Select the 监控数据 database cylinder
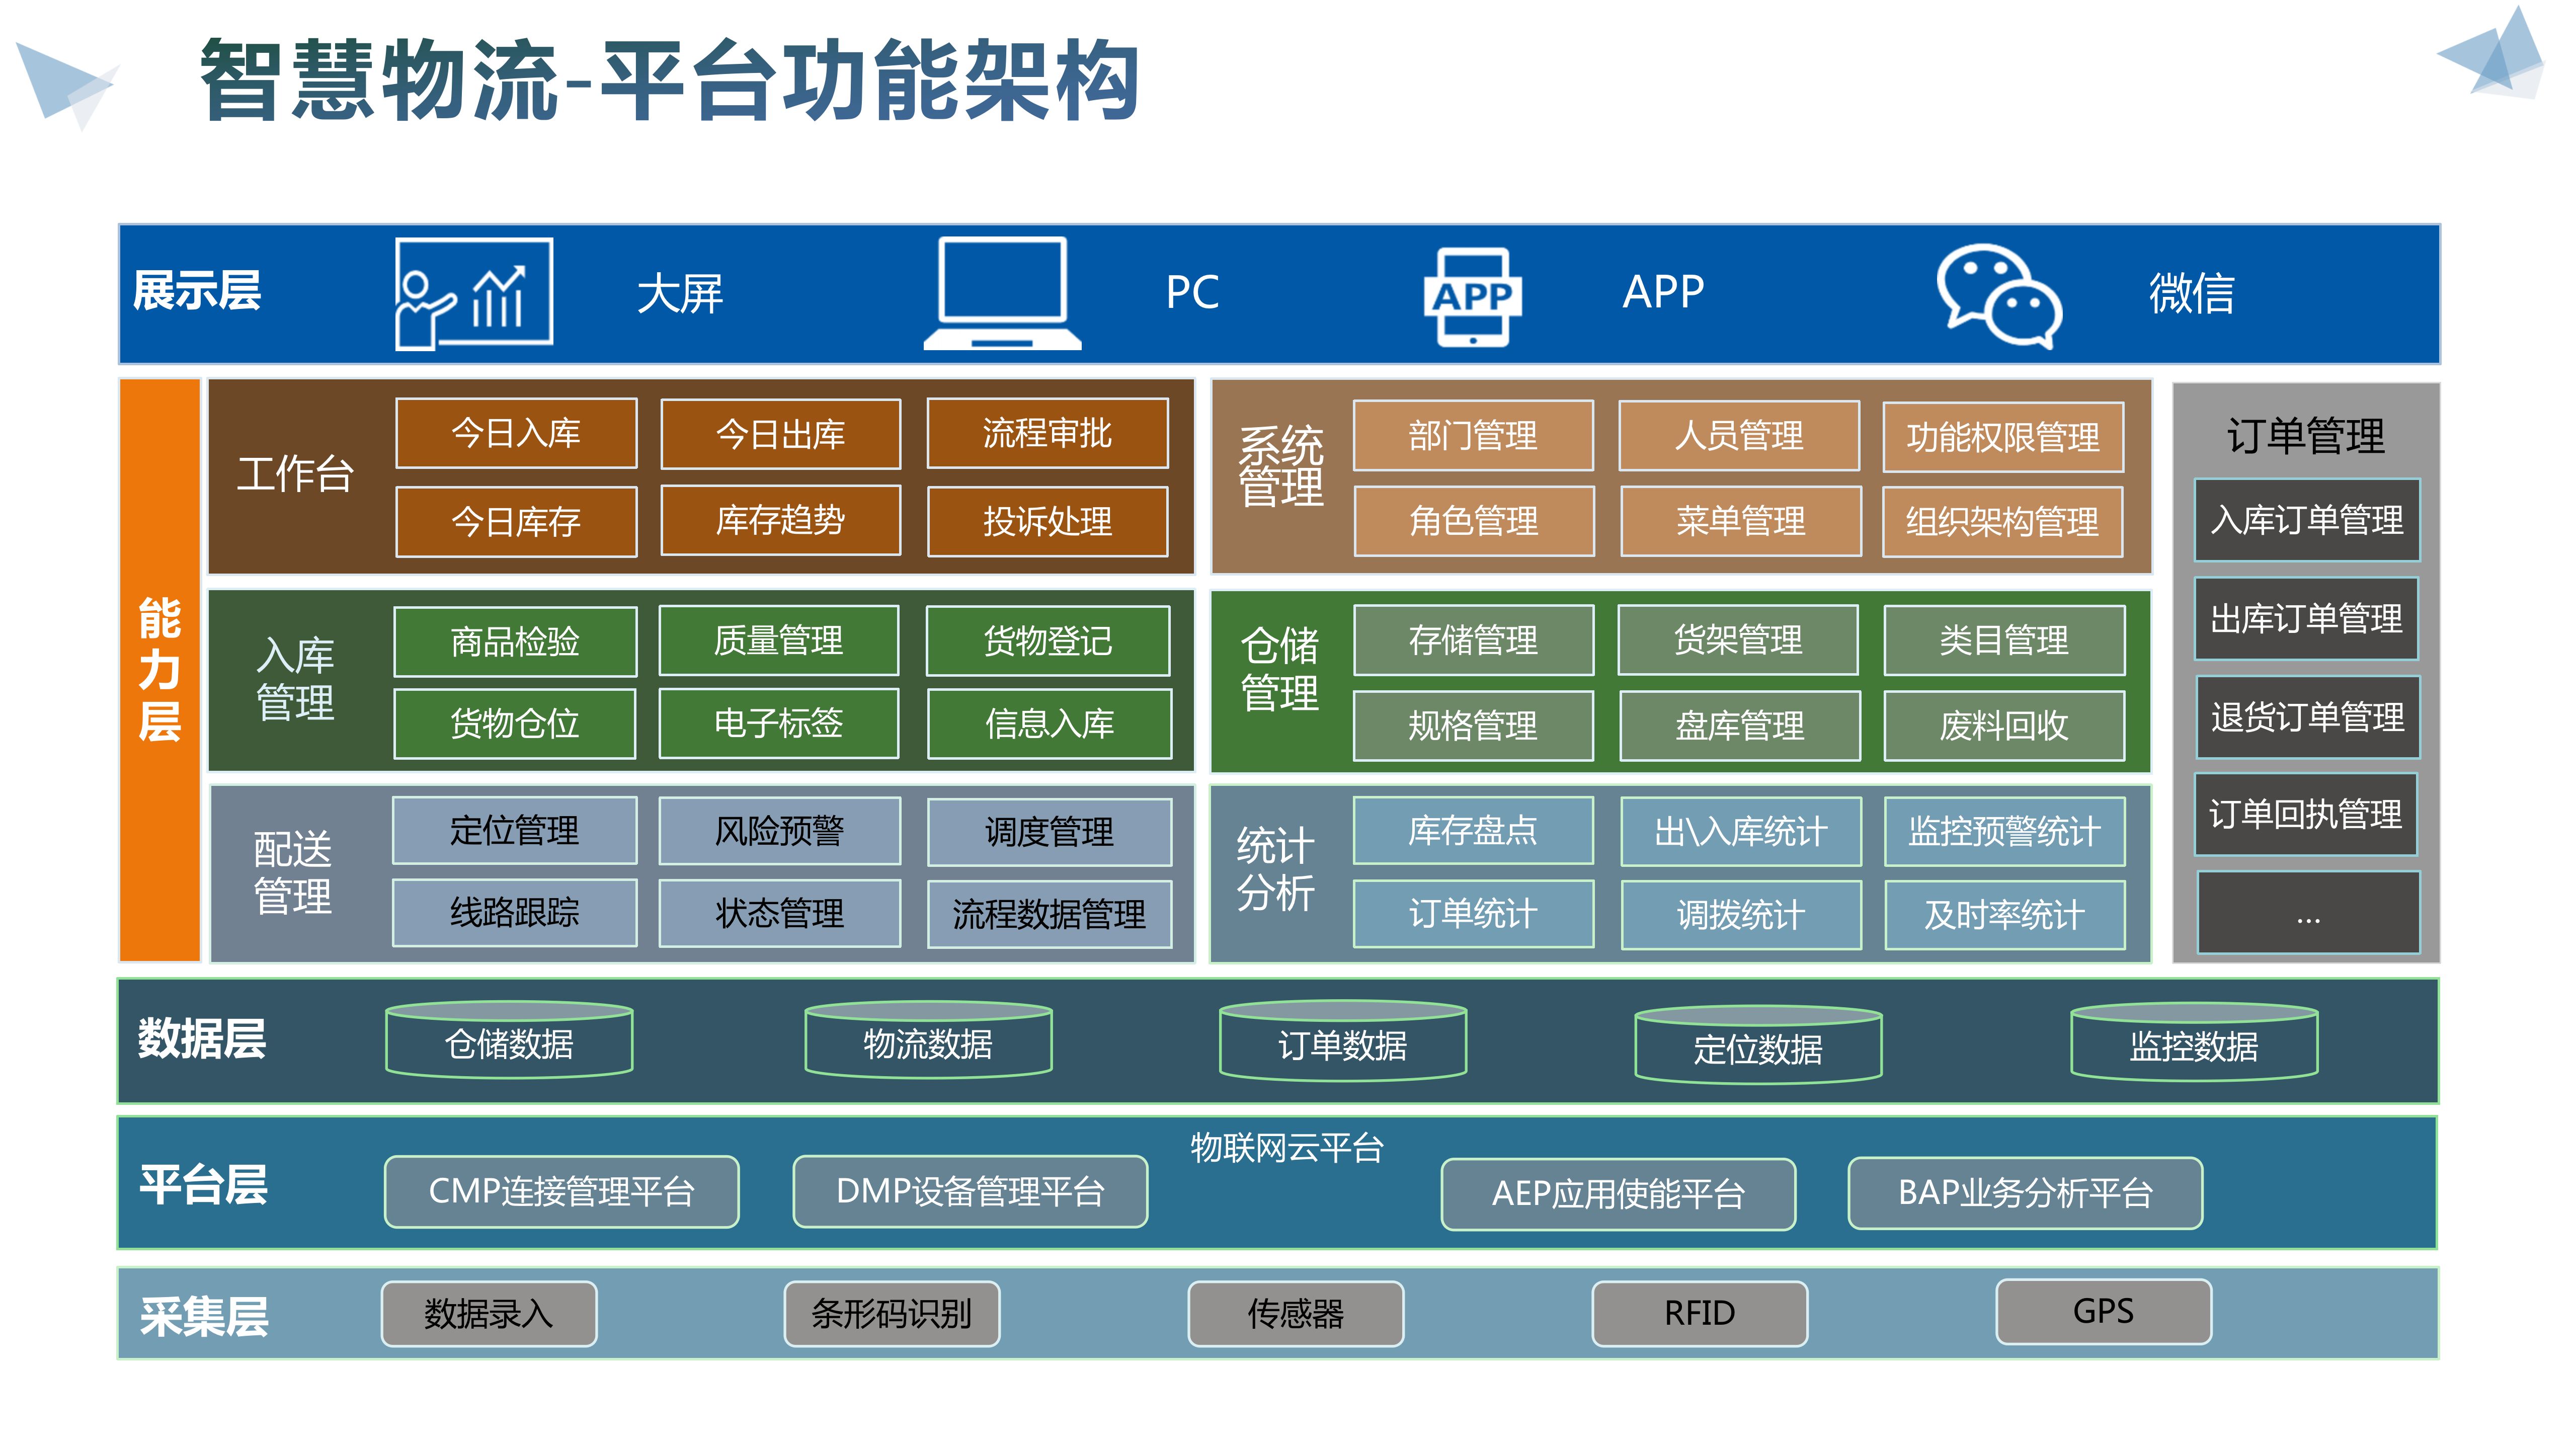Screen dimensions: 2576x1449 (x=2194, y=1042)
